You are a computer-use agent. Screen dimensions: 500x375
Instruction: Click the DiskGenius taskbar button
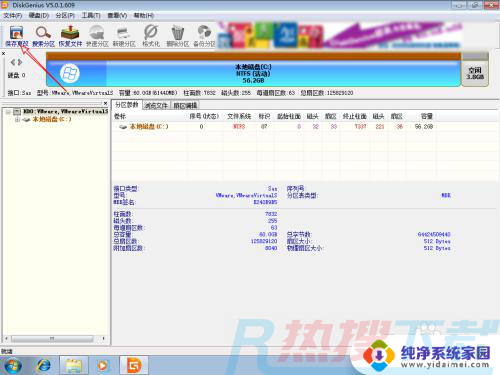134,366
